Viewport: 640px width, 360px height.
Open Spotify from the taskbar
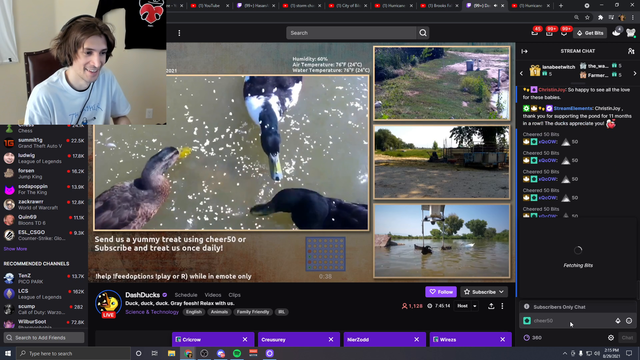point(237,353)
